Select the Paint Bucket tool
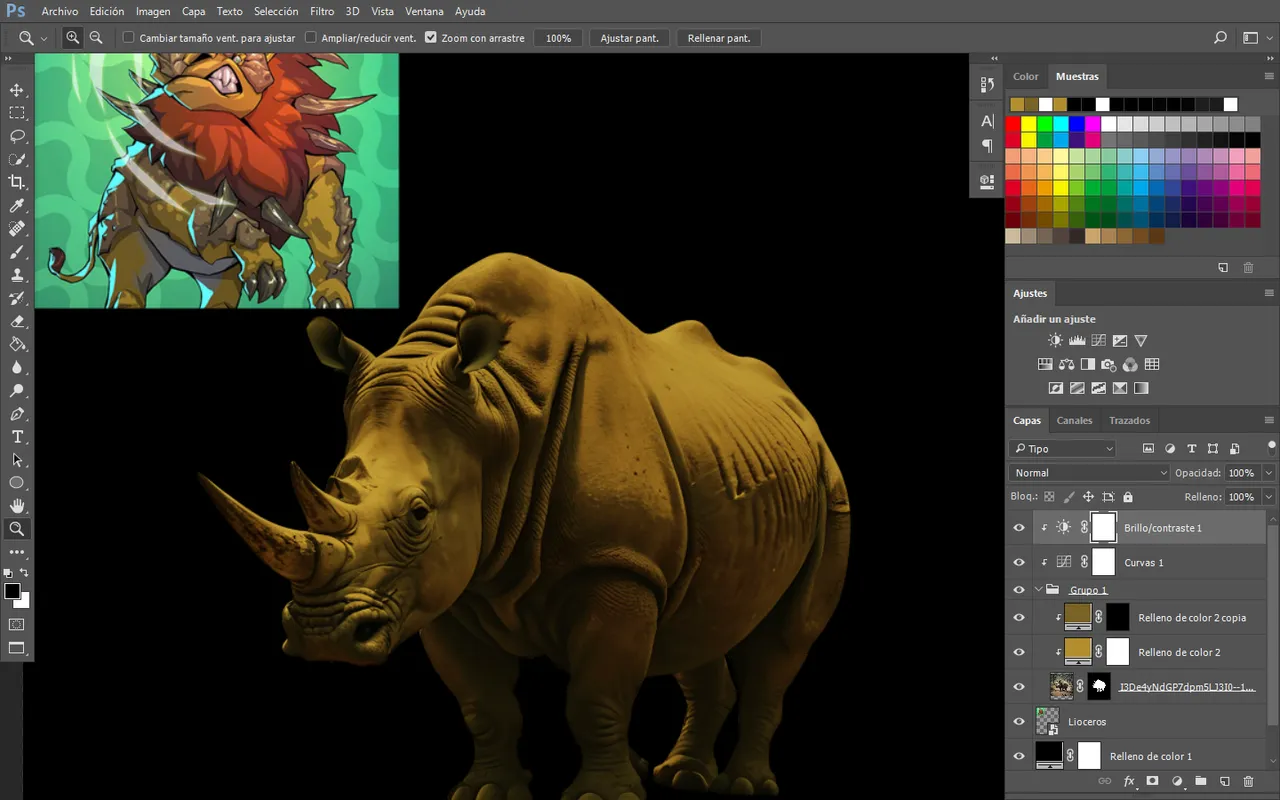The image size is (1280, 800). tap(17, 344)
